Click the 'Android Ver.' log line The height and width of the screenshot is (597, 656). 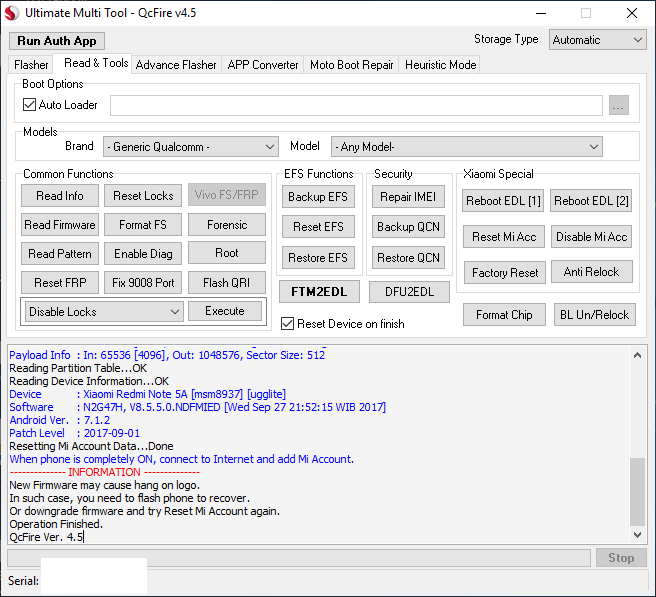(59, 420)
